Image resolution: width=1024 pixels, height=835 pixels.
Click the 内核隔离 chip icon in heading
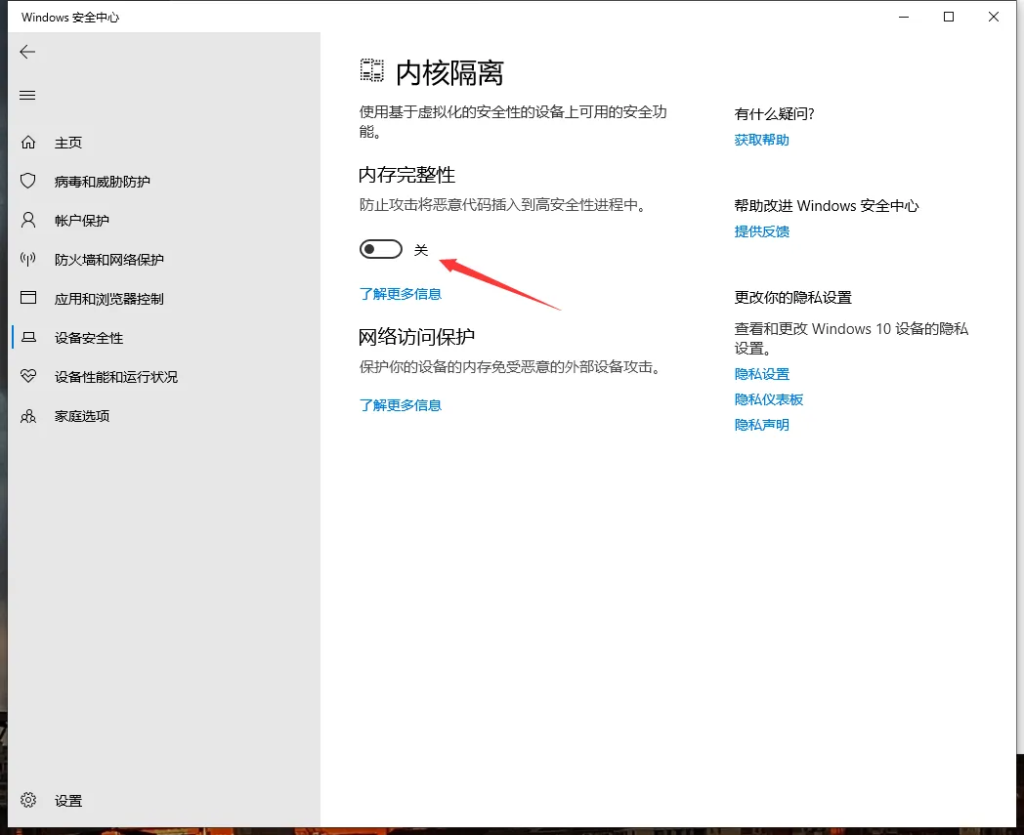click(372, 71)
